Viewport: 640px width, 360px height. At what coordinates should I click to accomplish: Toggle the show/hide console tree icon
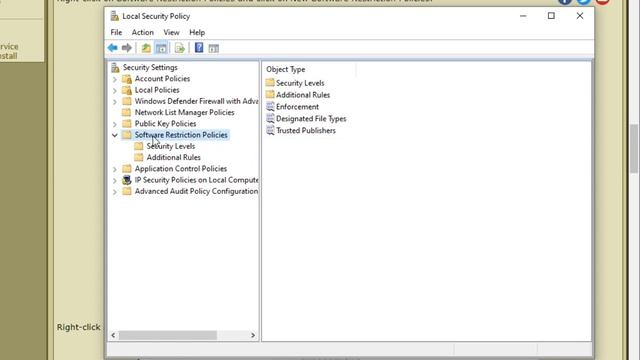[161, 48]
